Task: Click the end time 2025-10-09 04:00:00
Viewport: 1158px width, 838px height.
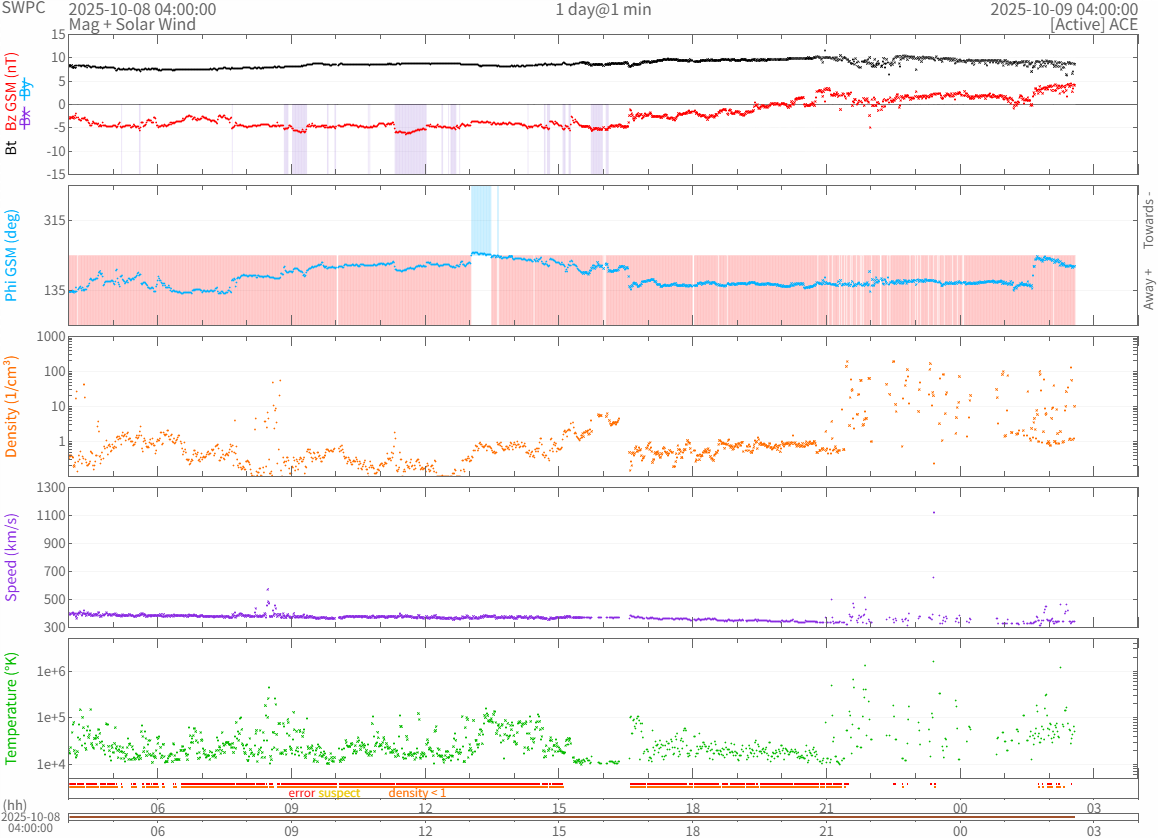Action: click(1063, 10)
